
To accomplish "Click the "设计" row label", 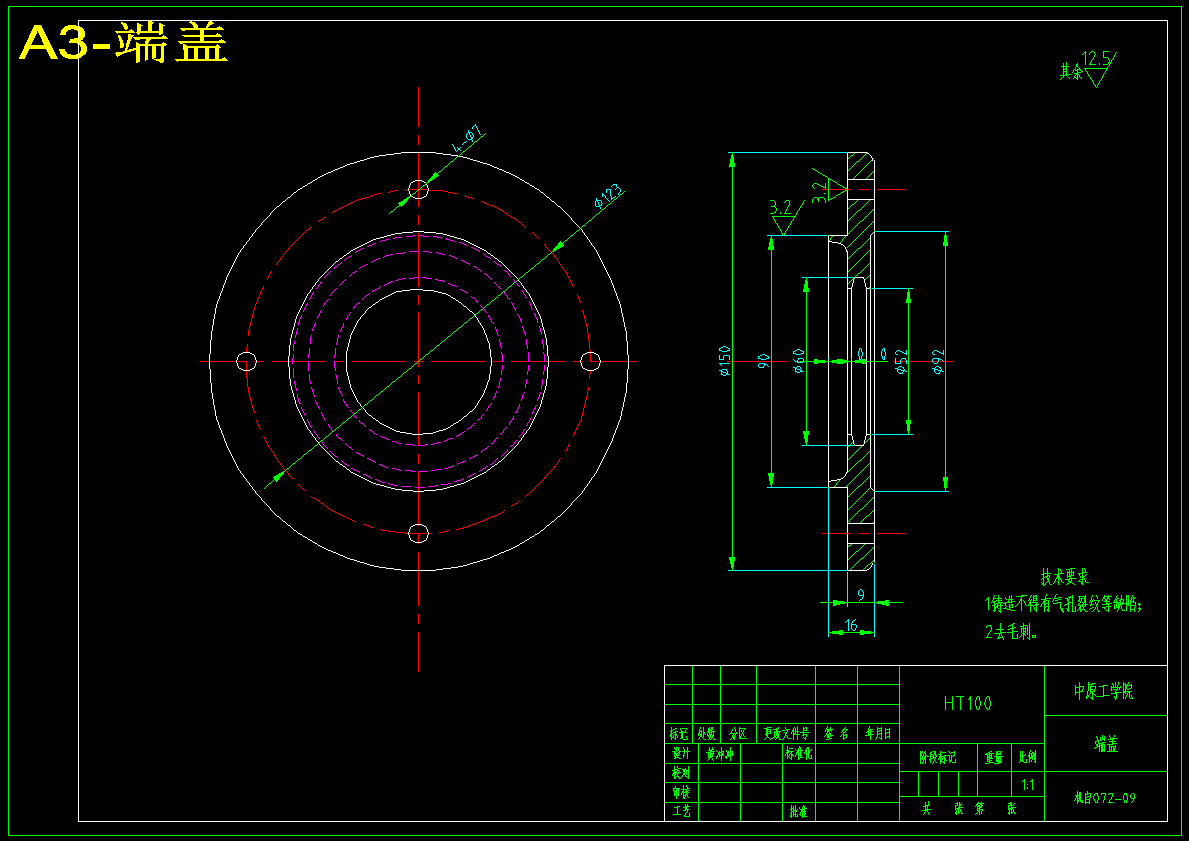I will [680, 754].
